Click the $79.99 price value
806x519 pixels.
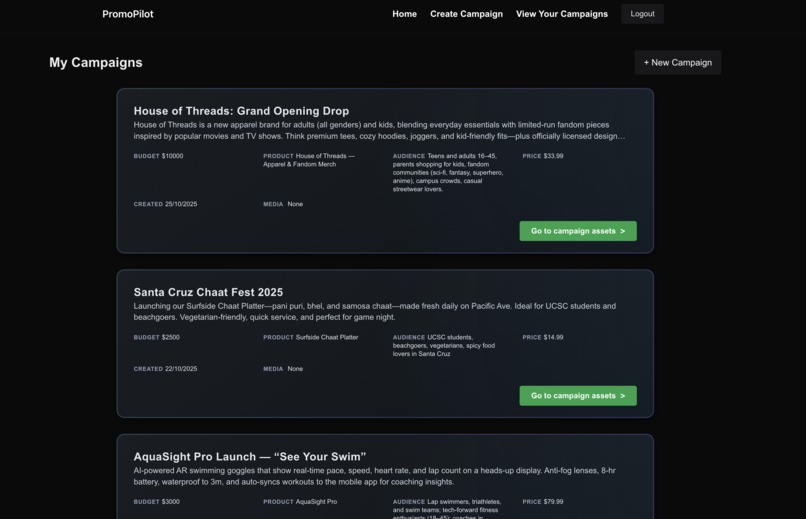(x=554, y=502)
